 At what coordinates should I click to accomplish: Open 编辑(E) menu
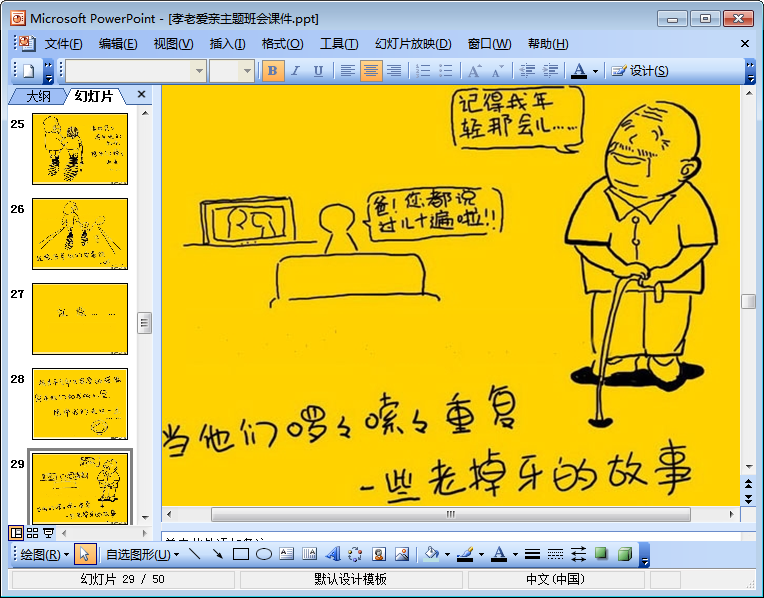118,44
